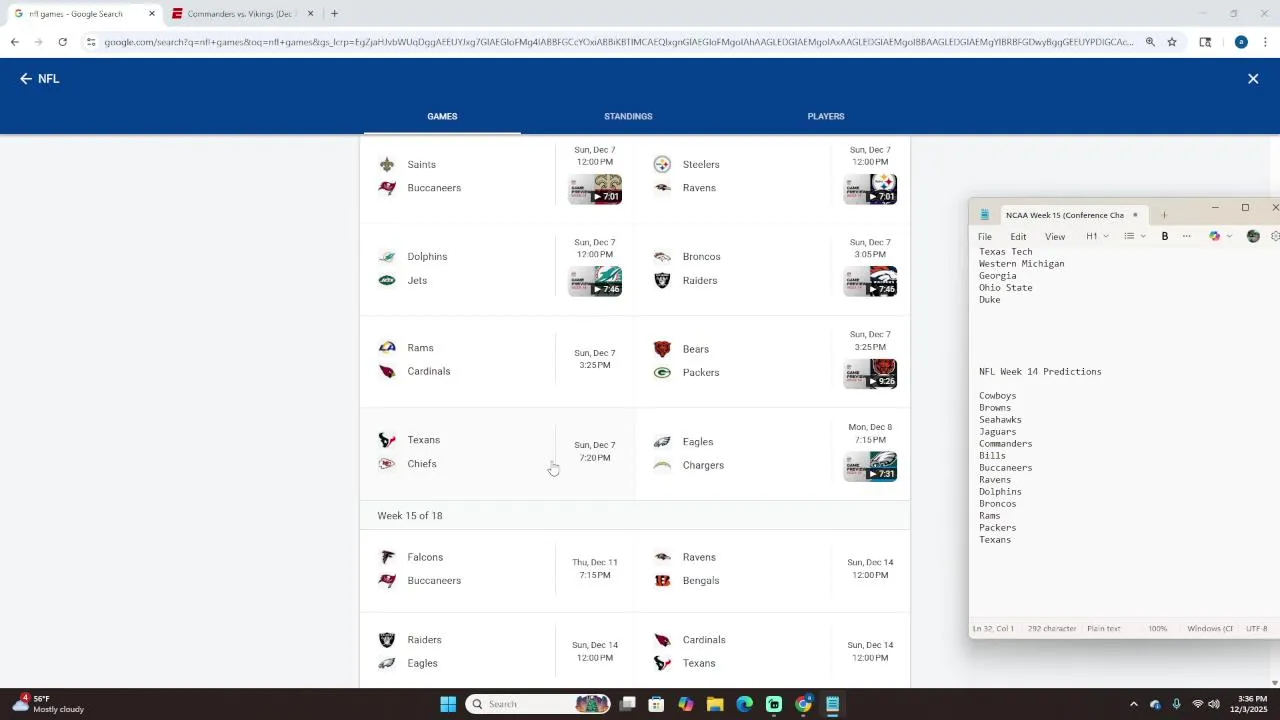Open Microsoft Store from the taskbar
The width and height of the screenshot is (1280, 720).
click(x=657, y=704)
